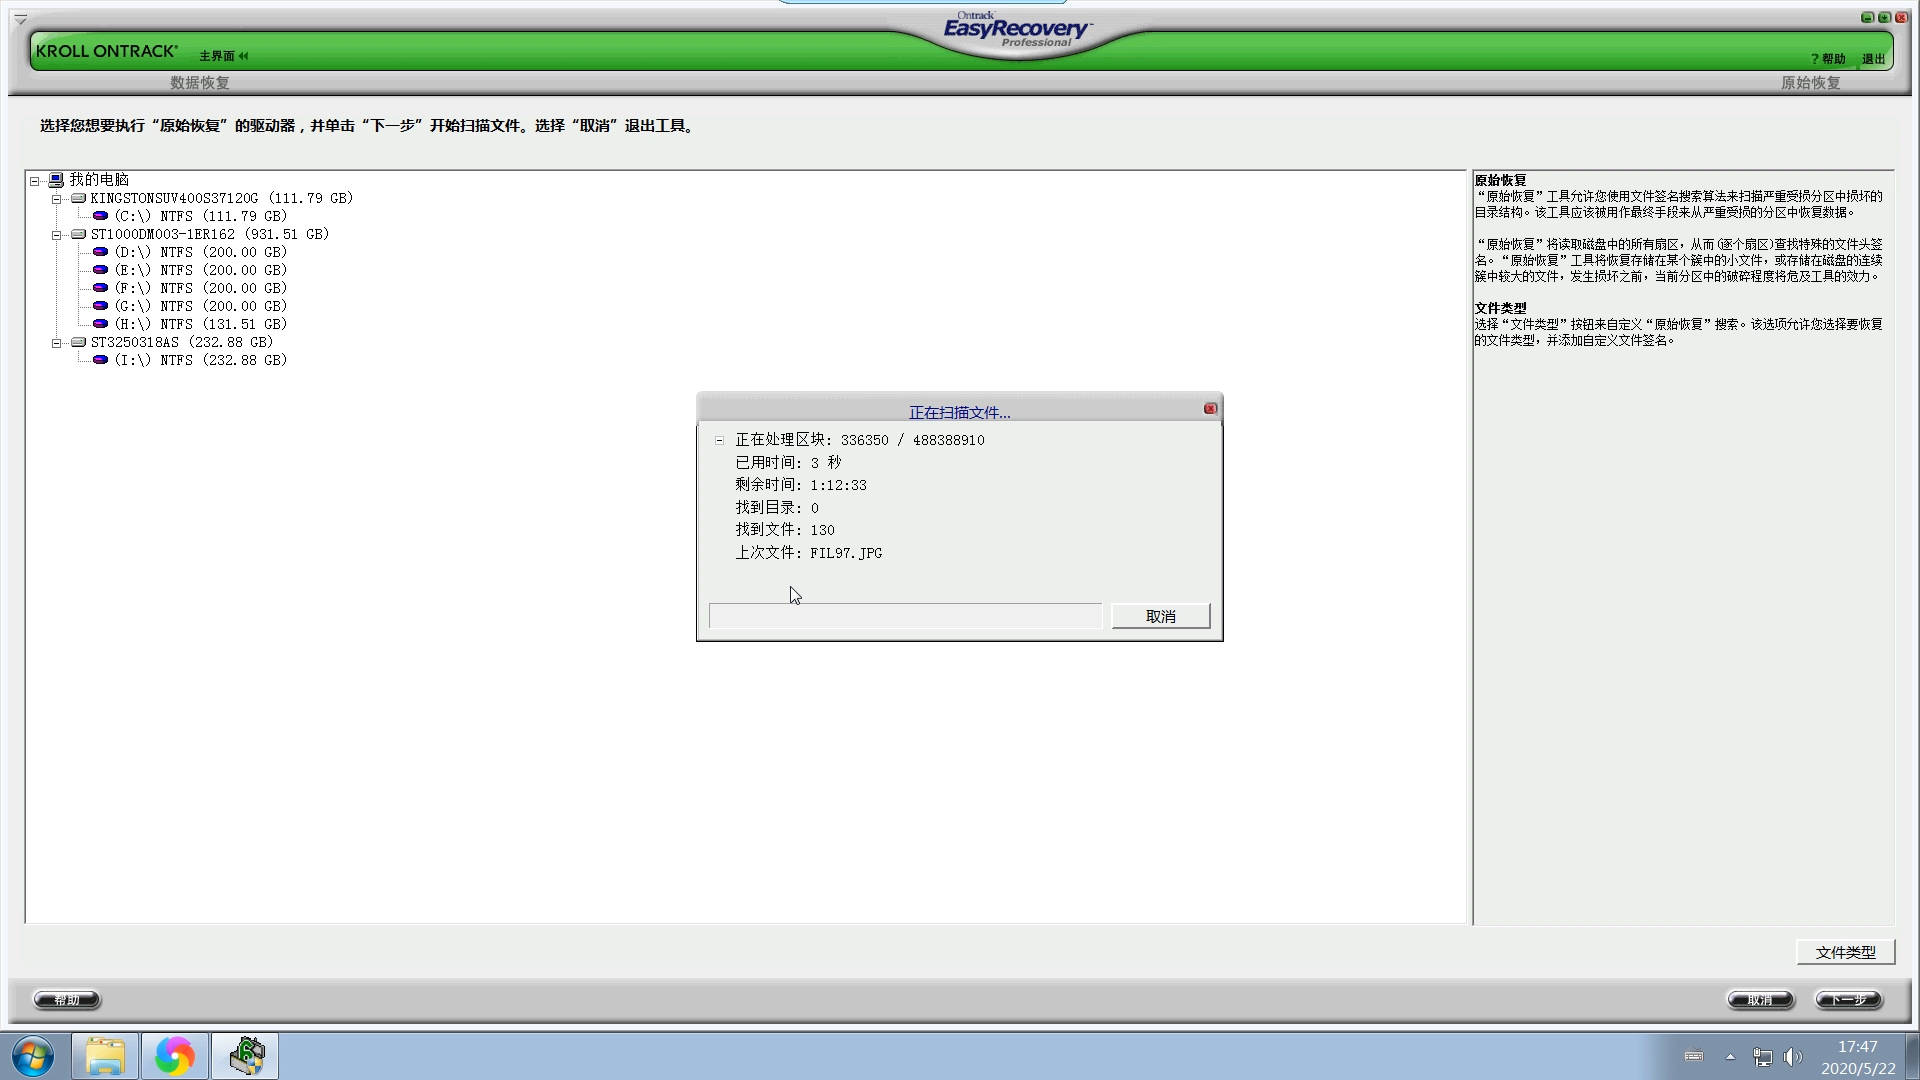Image resolution: width=1920 pixels, height=1080 pixels.
Task: Click the I:\ partition icon
Action: coord(100,360)
